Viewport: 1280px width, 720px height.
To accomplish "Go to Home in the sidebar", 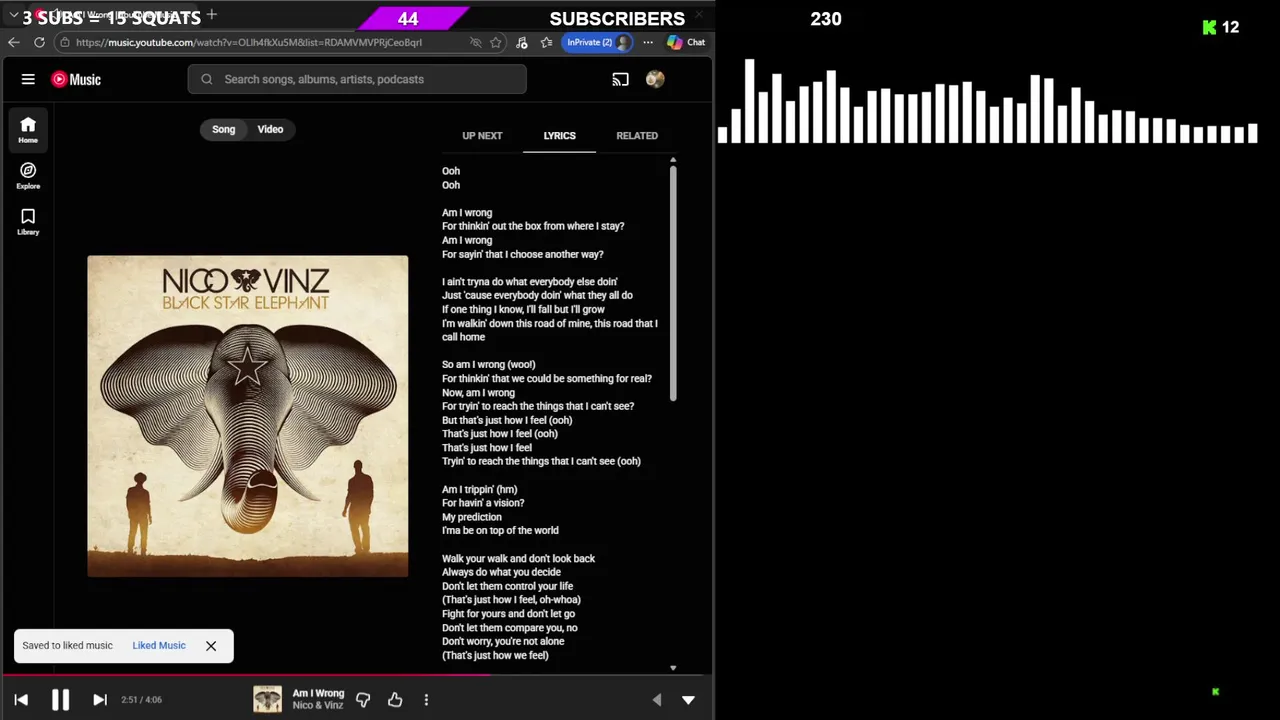I will tap(28, 130).
